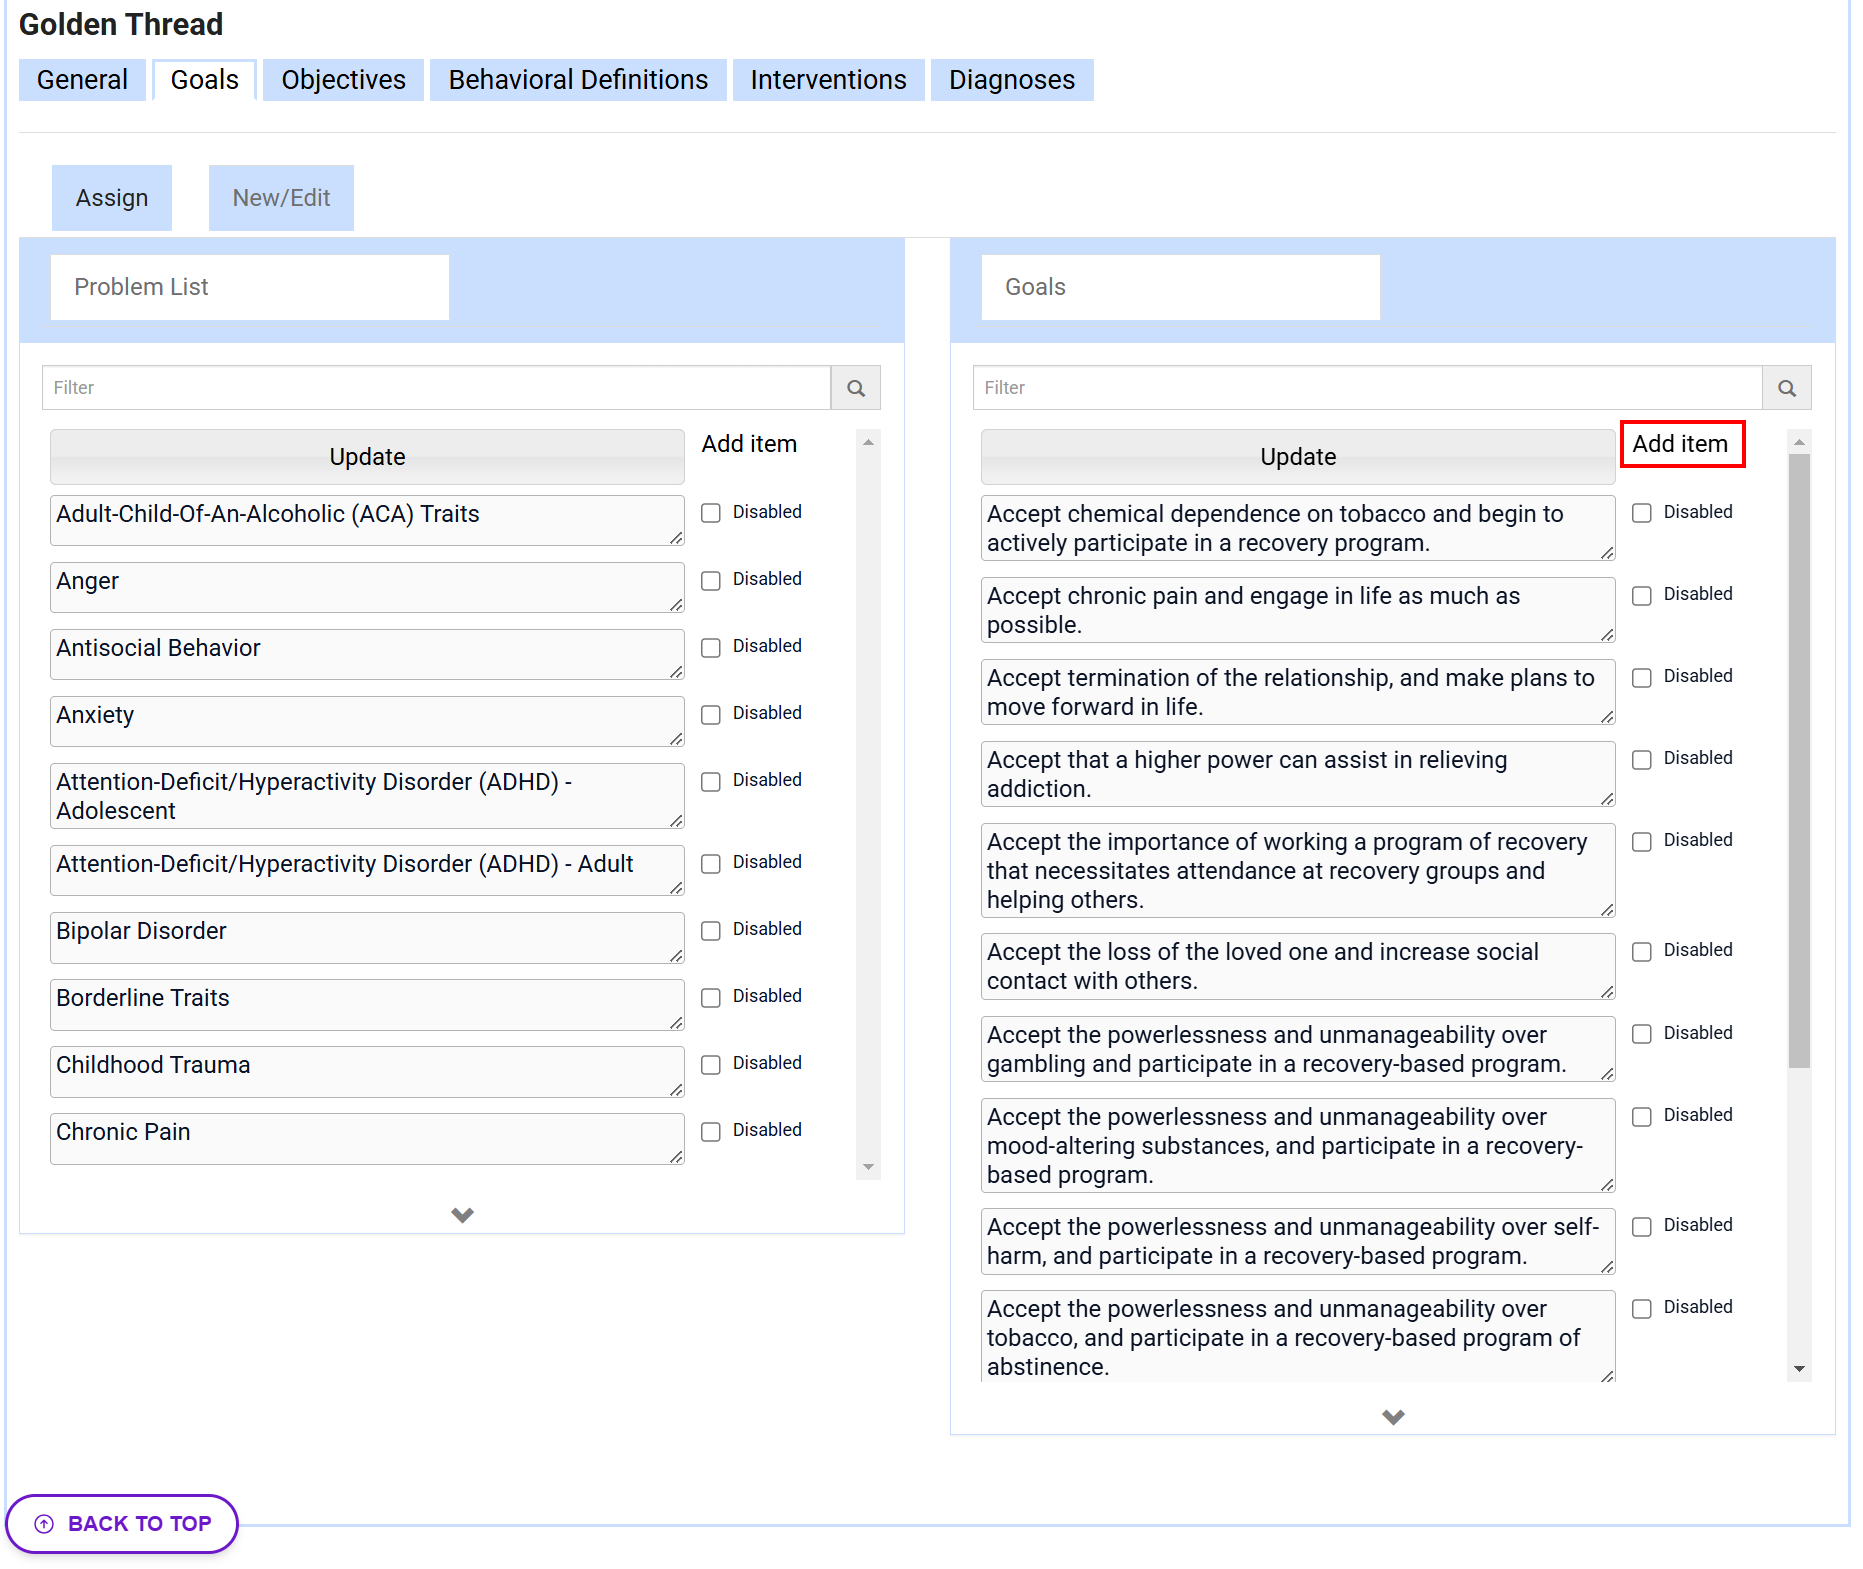The image size is (1863, 1569).
Task: Click the Problem List filter search icon
Action: point(855,388)
